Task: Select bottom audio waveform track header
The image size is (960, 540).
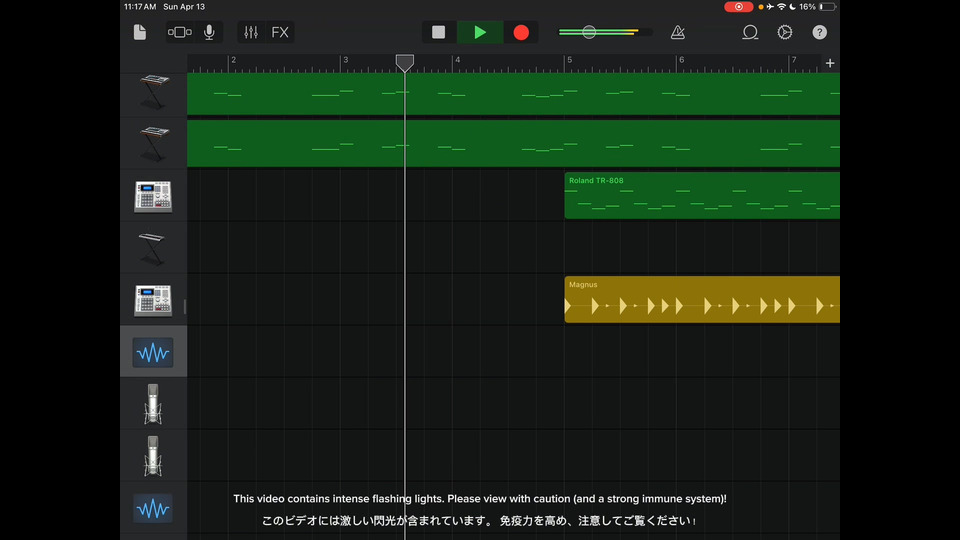Action: (x=153, y=508)
